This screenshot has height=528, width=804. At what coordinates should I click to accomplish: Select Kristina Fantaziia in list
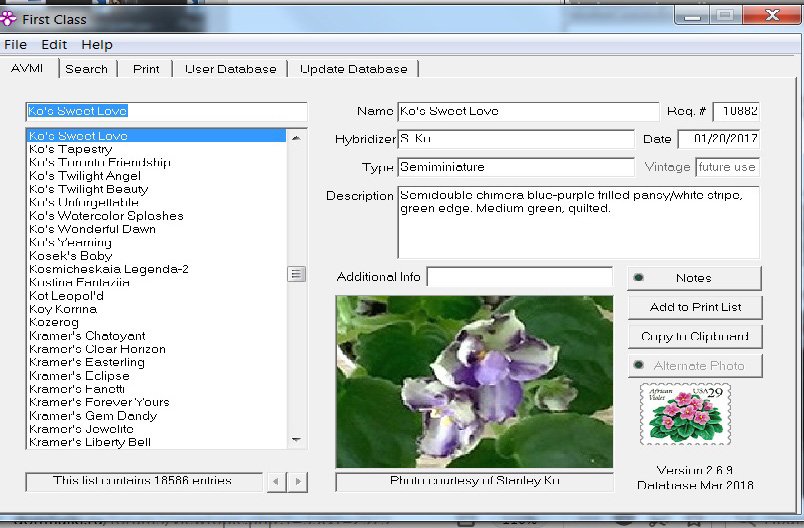pyautogui.click(x=156, y=282)
